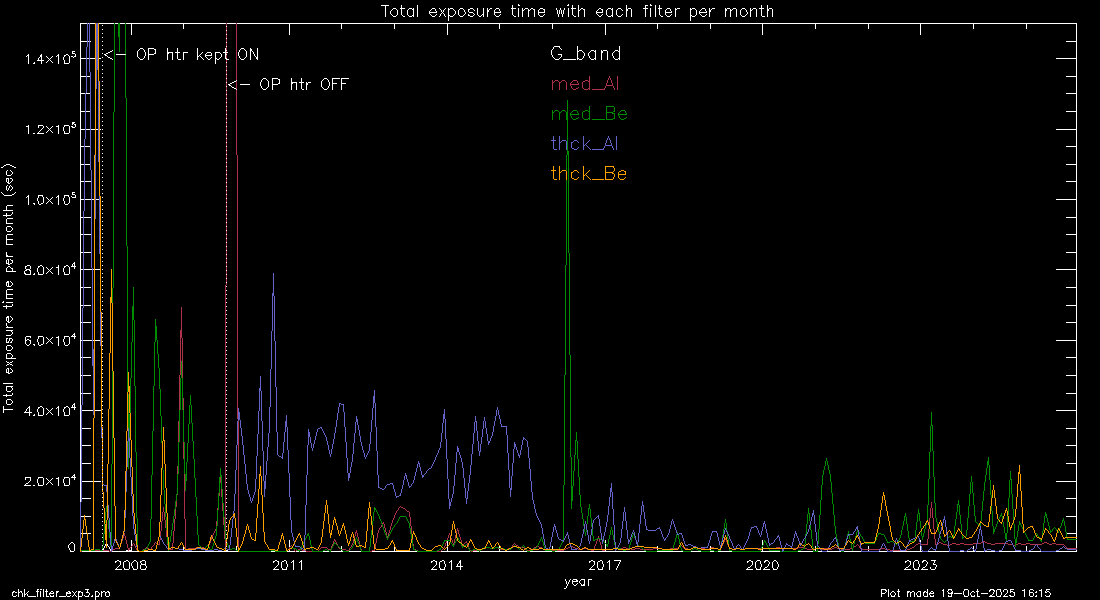
Task: Click the "year" x-axis title
Action: click(577, 581)
